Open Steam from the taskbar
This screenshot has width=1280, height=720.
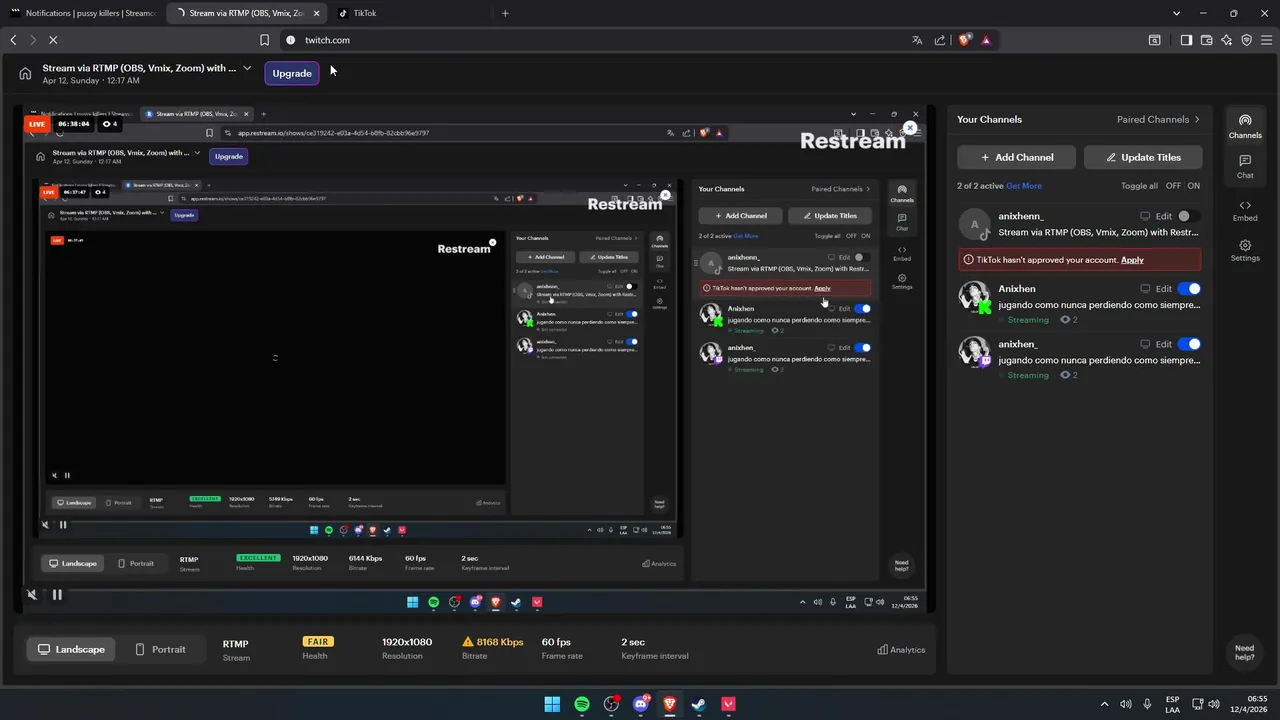point(699,704)
